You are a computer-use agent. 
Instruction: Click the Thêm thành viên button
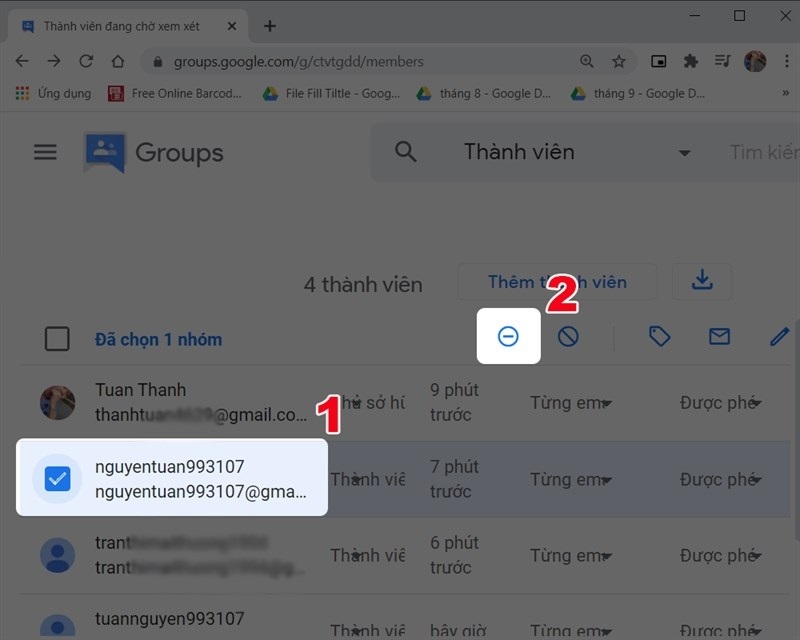click(557, 281)
